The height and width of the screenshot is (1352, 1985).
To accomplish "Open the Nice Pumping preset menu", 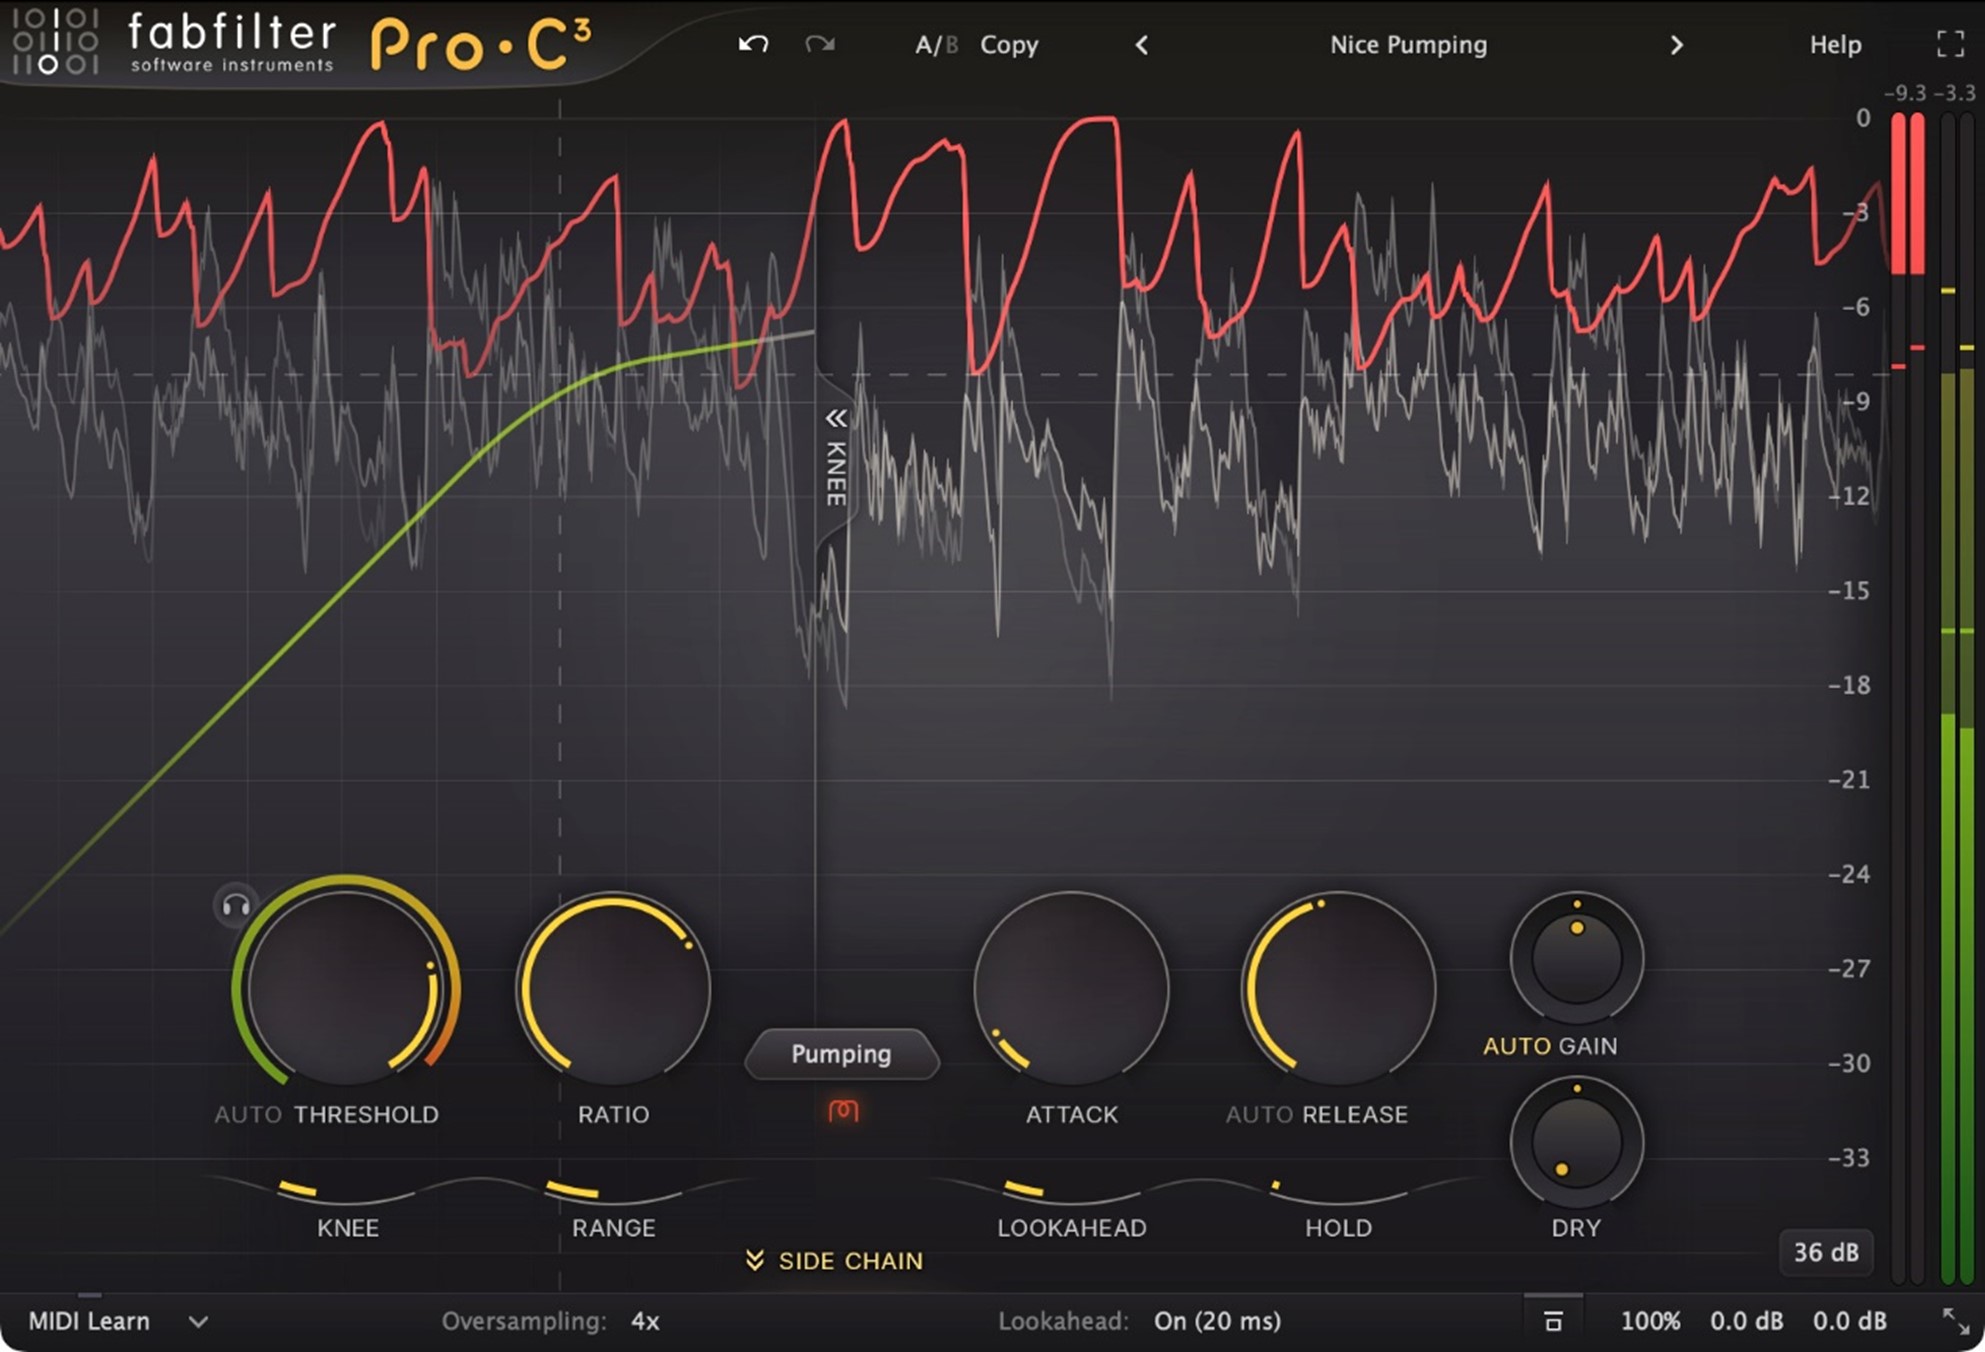I will pyautogui.click(x=1407, y=45).
